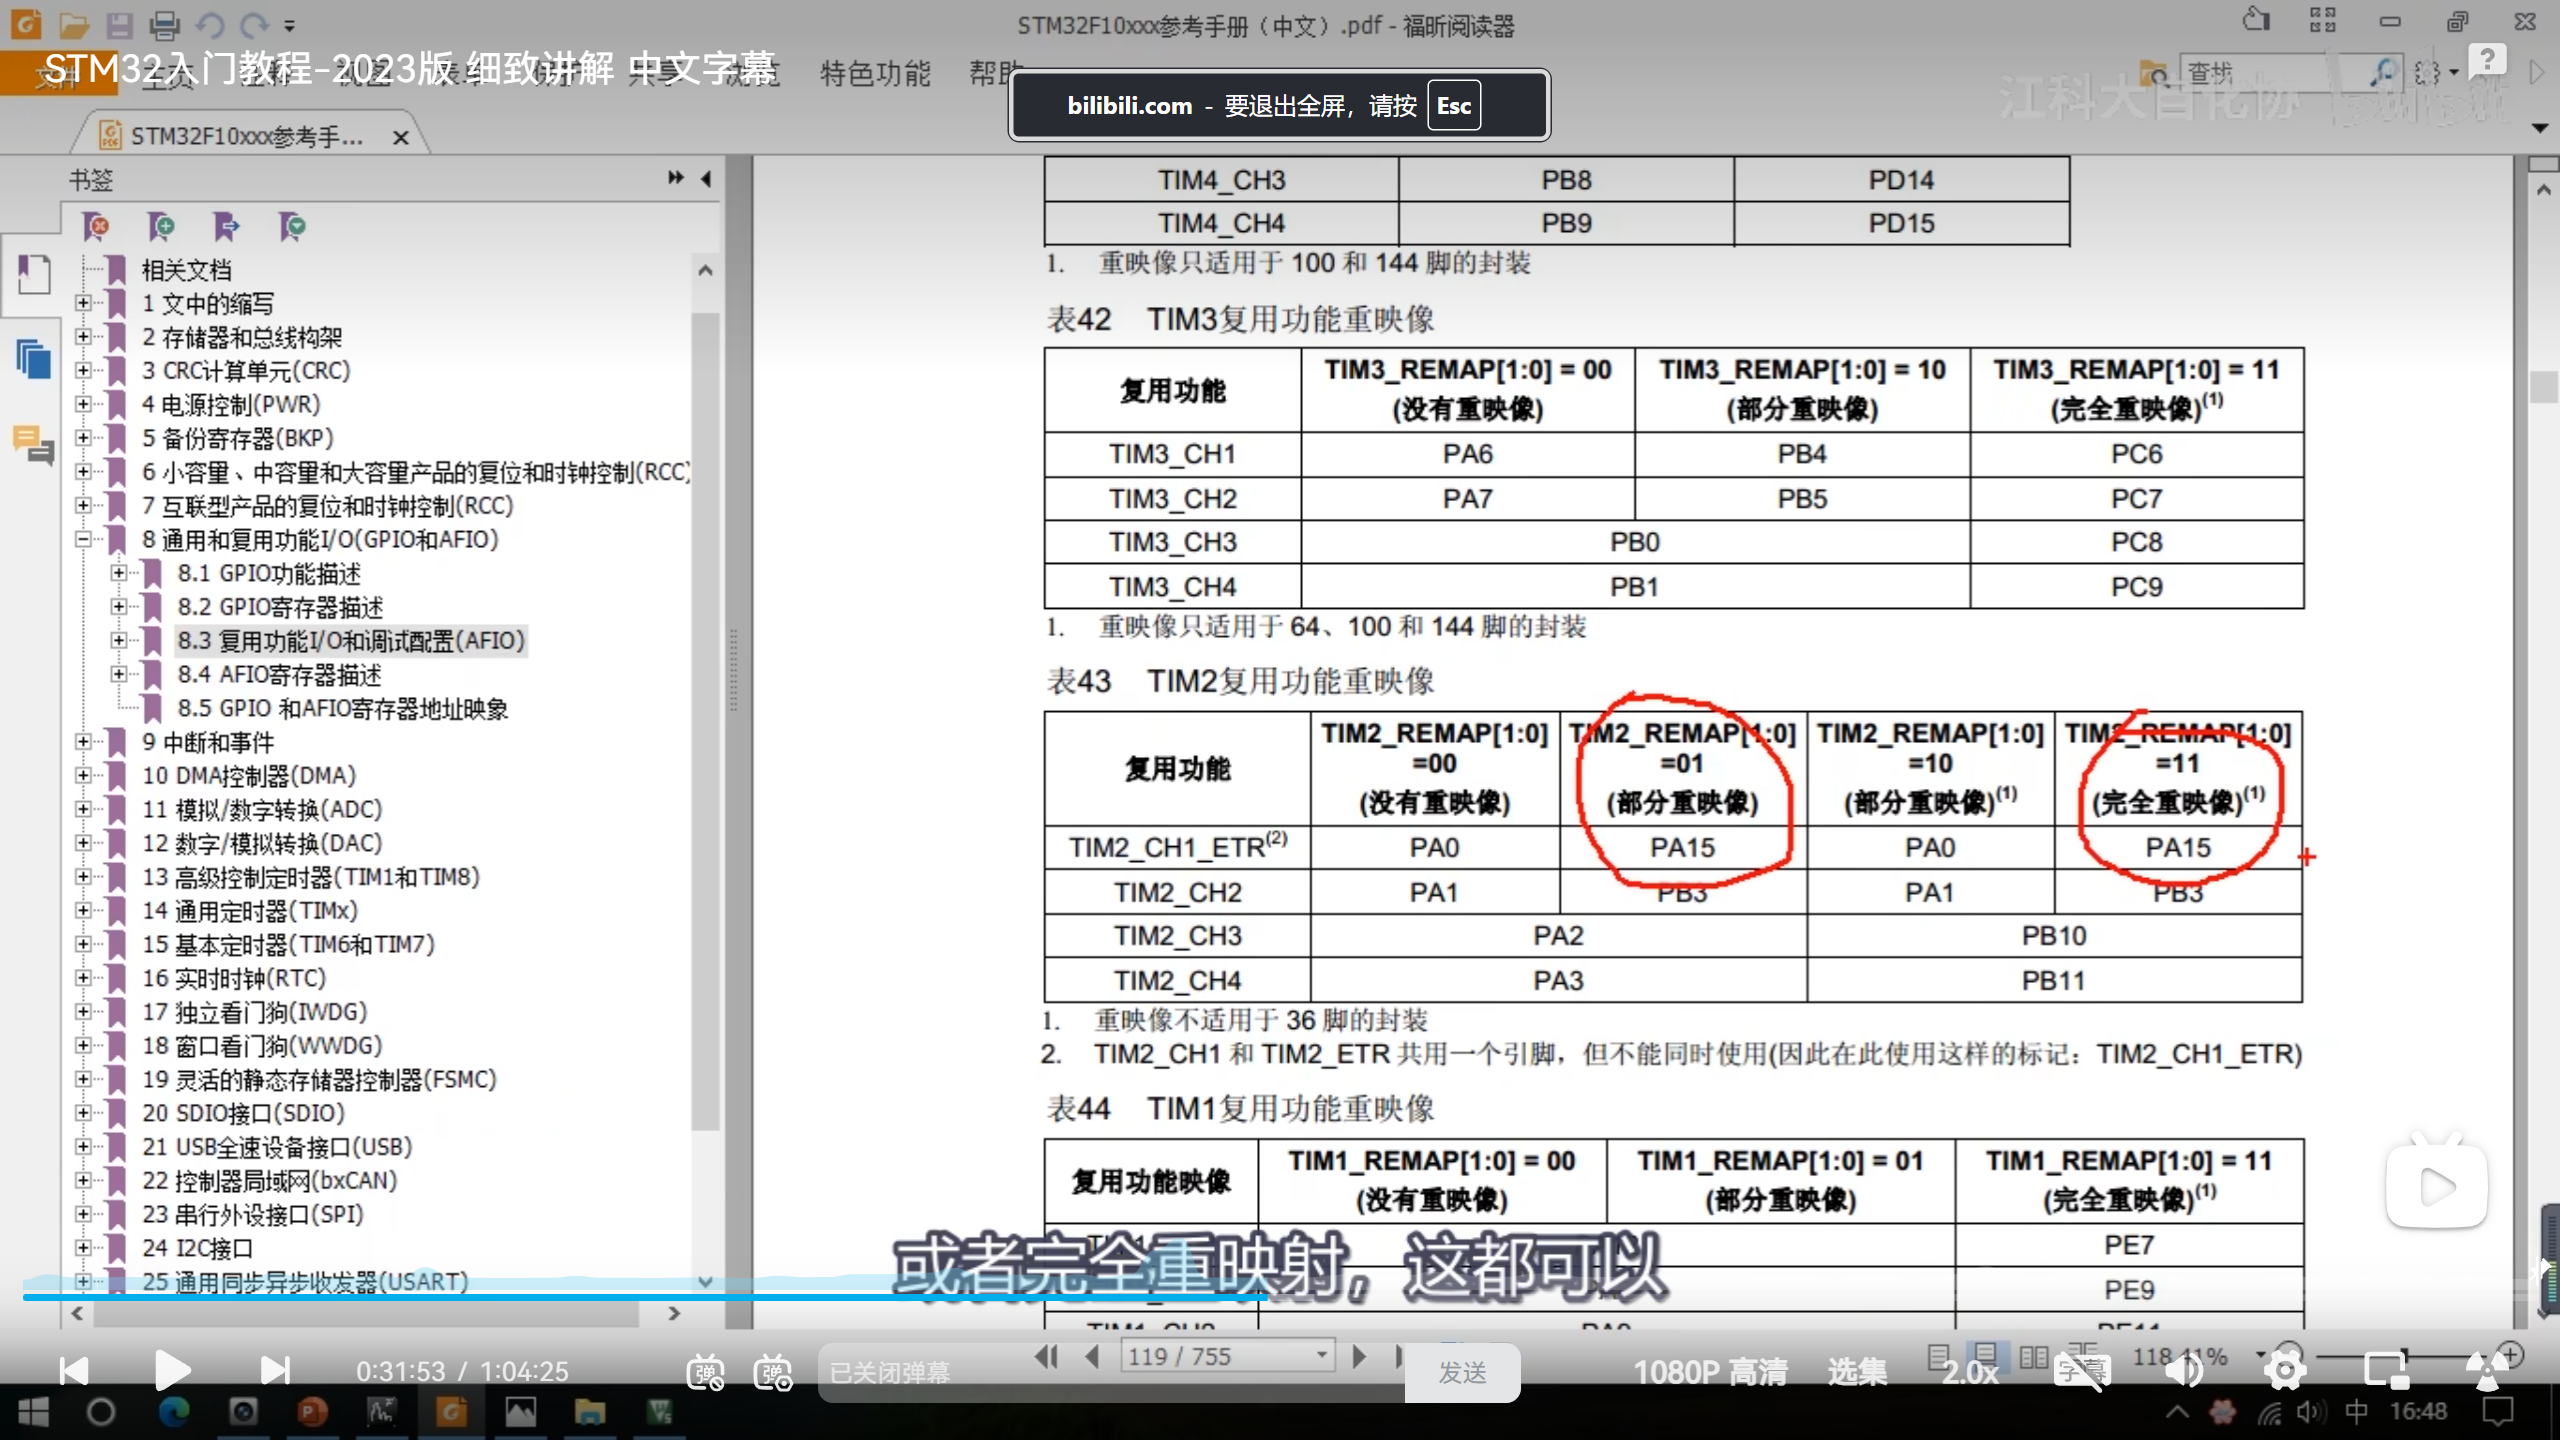Toggle the danmaku display switch

point(706,1372)
